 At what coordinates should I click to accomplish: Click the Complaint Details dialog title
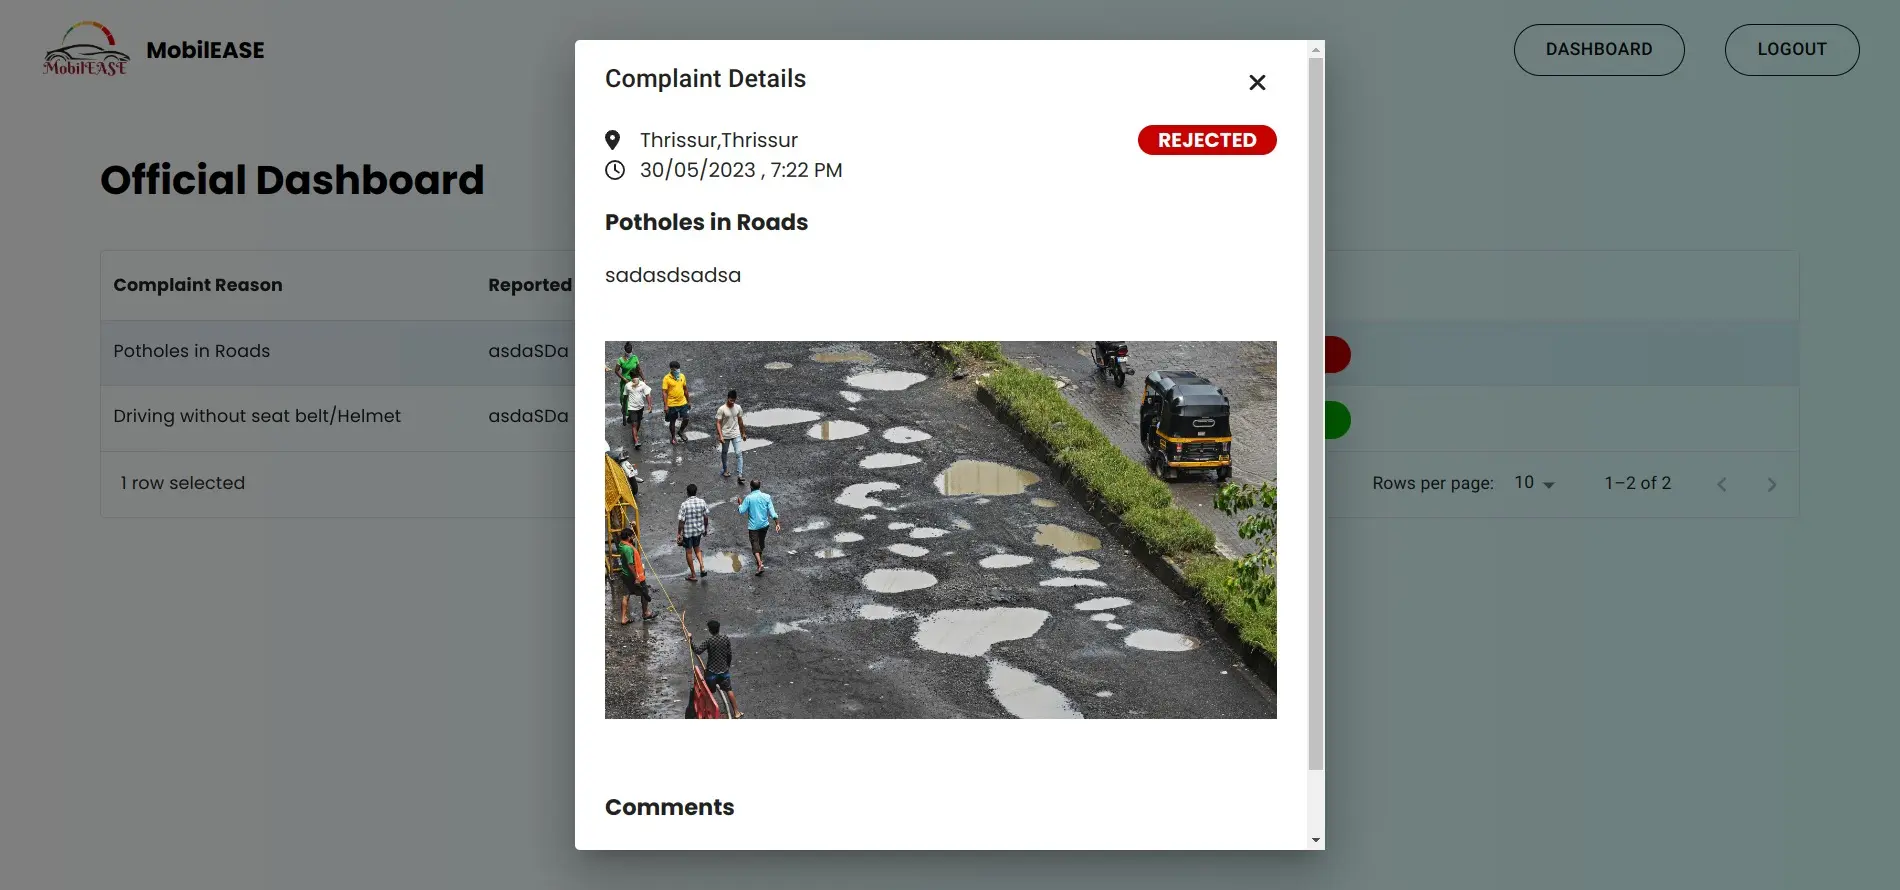click(x=705, y=79)
